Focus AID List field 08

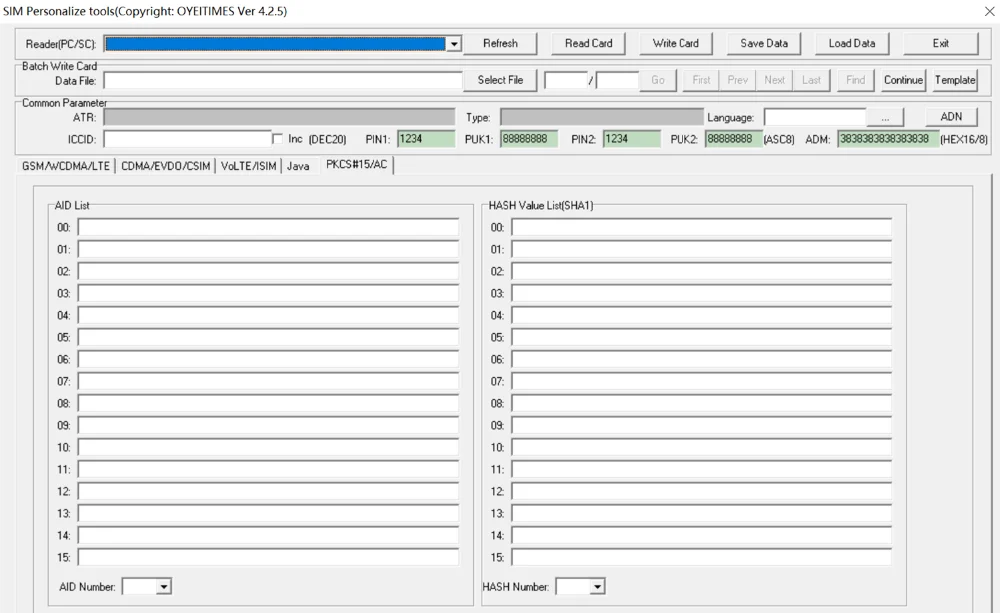(268, 404)
